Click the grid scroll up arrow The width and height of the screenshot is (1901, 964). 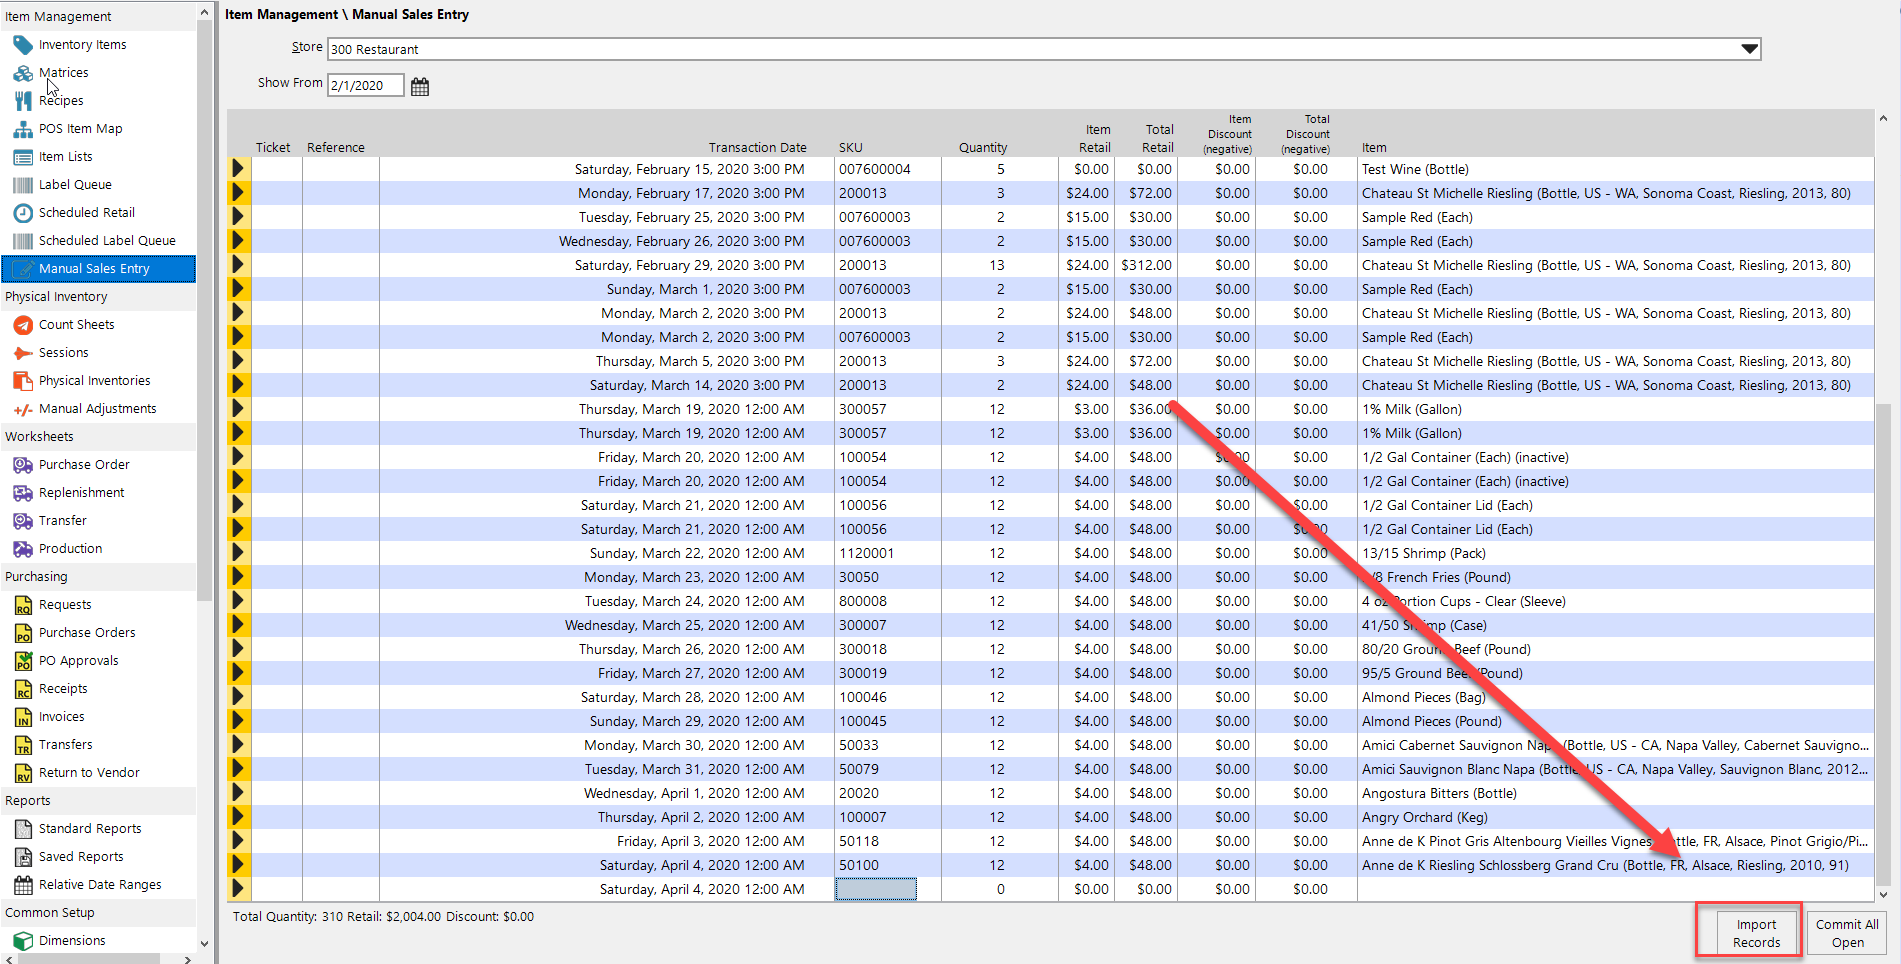coord(1883,118)
